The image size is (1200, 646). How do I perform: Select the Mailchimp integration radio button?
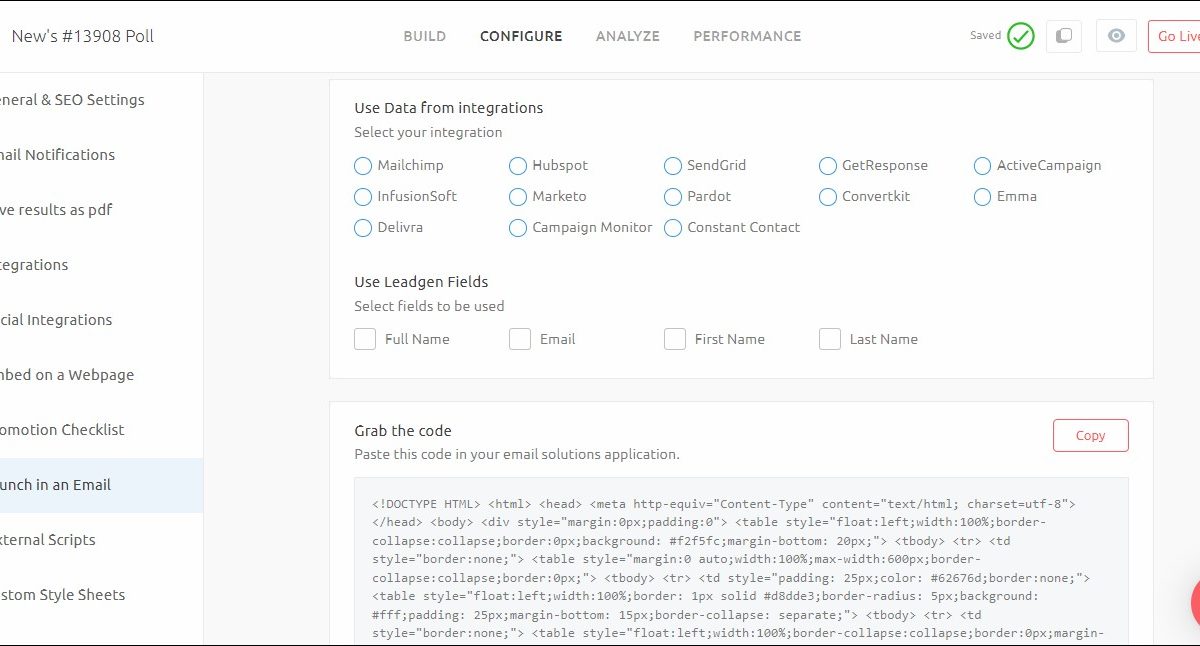coord(363,166)
